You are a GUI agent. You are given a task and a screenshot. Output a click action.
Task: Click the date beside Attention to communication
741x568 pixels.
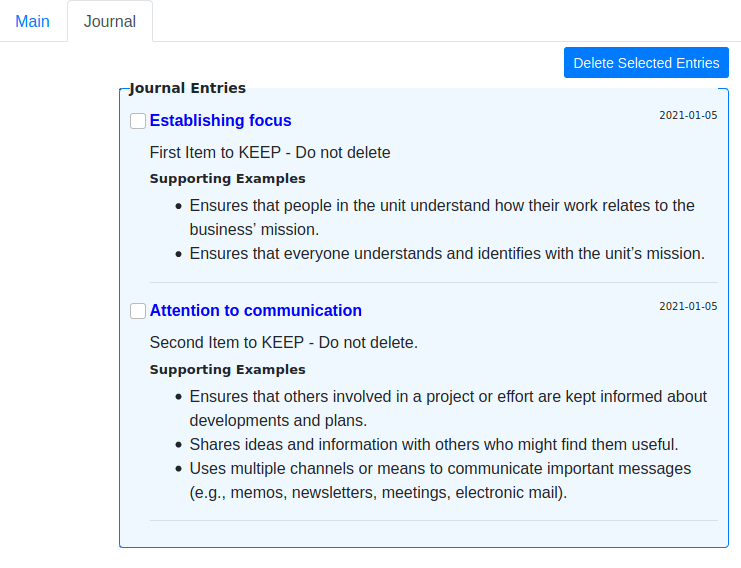pos(688,306)
